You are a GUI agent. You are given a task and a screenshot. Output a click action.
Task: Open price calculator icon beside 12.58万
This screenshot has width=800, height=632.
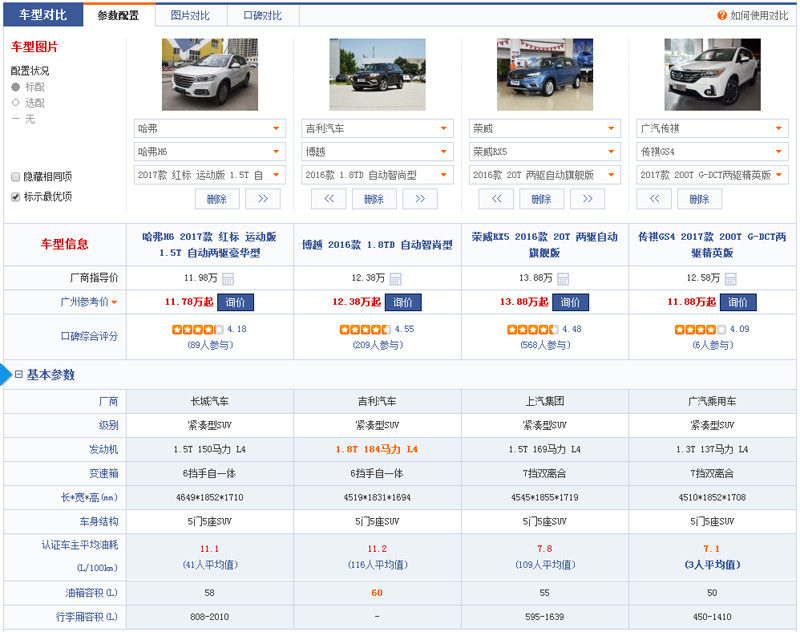731,279
